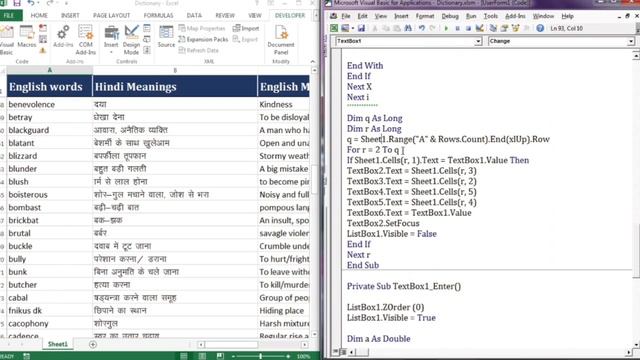Image resolution: width=640 pixels, height=360 pixels.
Task: Click the Excel horizontal scrollbar thumb
Action: point(231,344)
